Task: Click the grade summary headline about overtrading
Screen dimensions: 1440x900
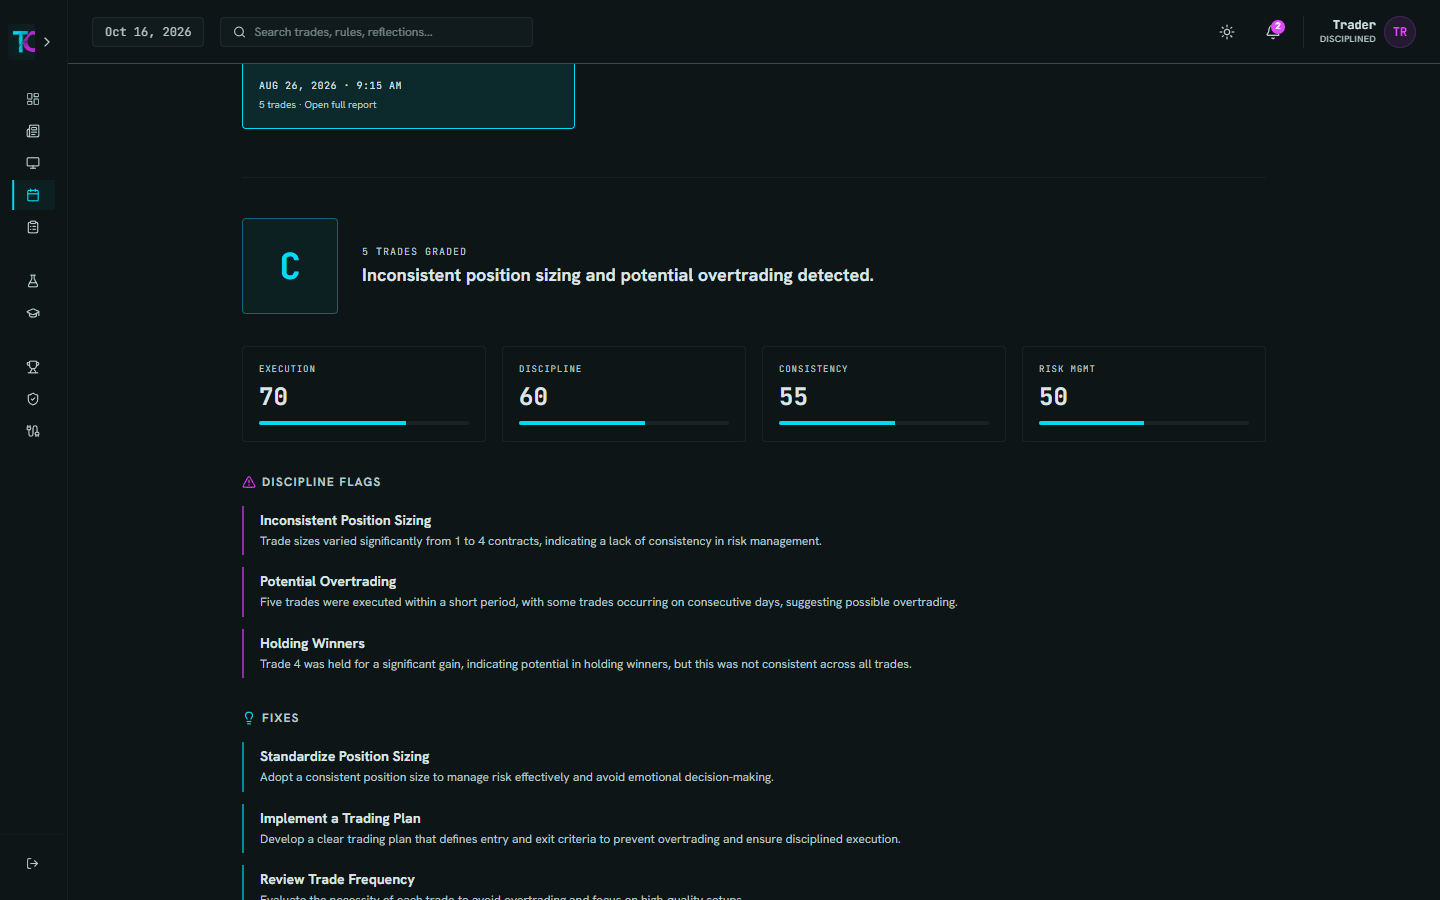Action: pos(618,275)
